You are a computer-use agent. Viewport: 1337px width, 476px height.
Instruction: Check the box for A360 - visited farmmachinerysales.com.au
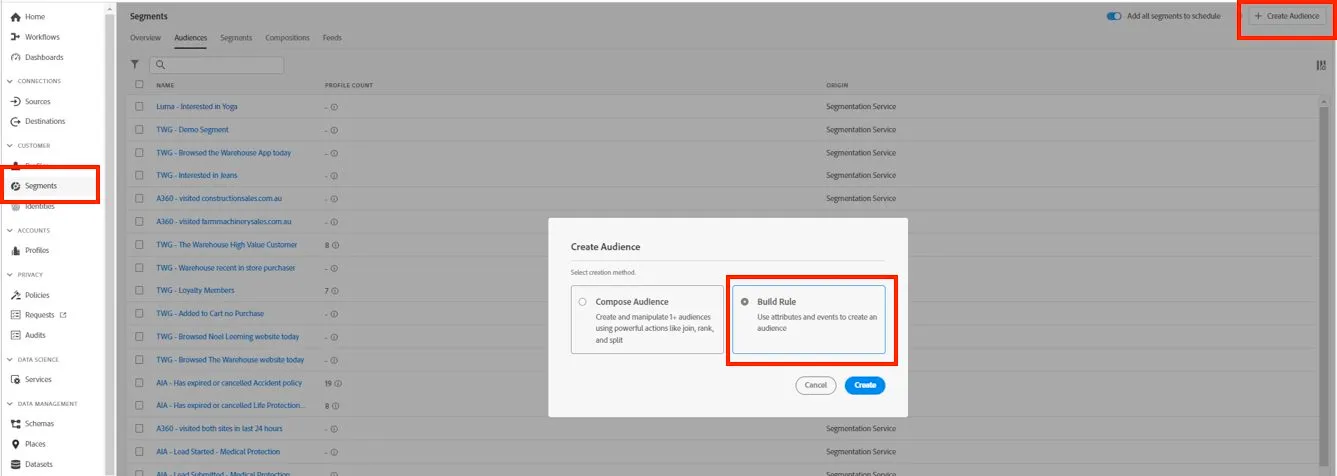point(139,221)
